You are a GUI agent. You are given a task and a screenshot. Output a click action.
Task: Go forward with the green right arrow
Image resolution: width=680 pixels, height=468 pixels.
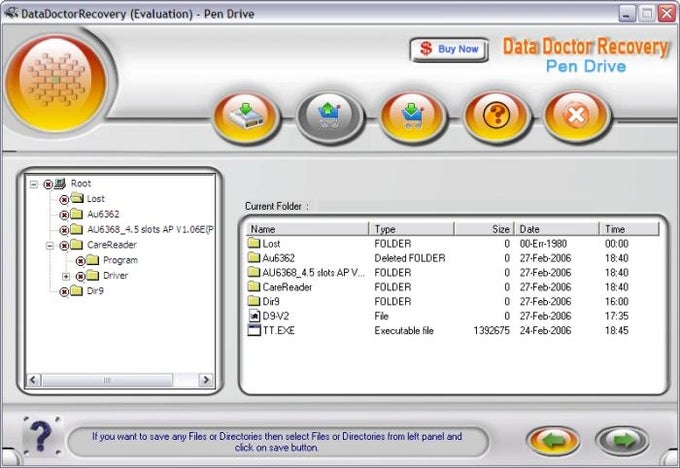point(622,441)
